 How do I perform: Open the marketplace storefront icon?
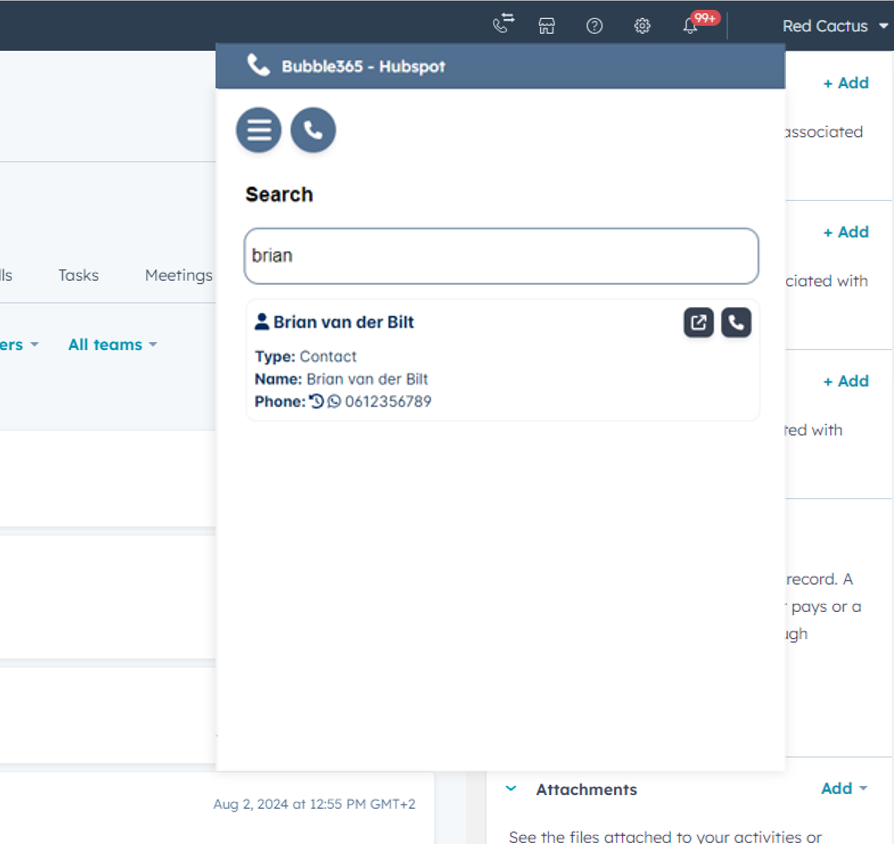pyautogui.click(x=546, y=26)
